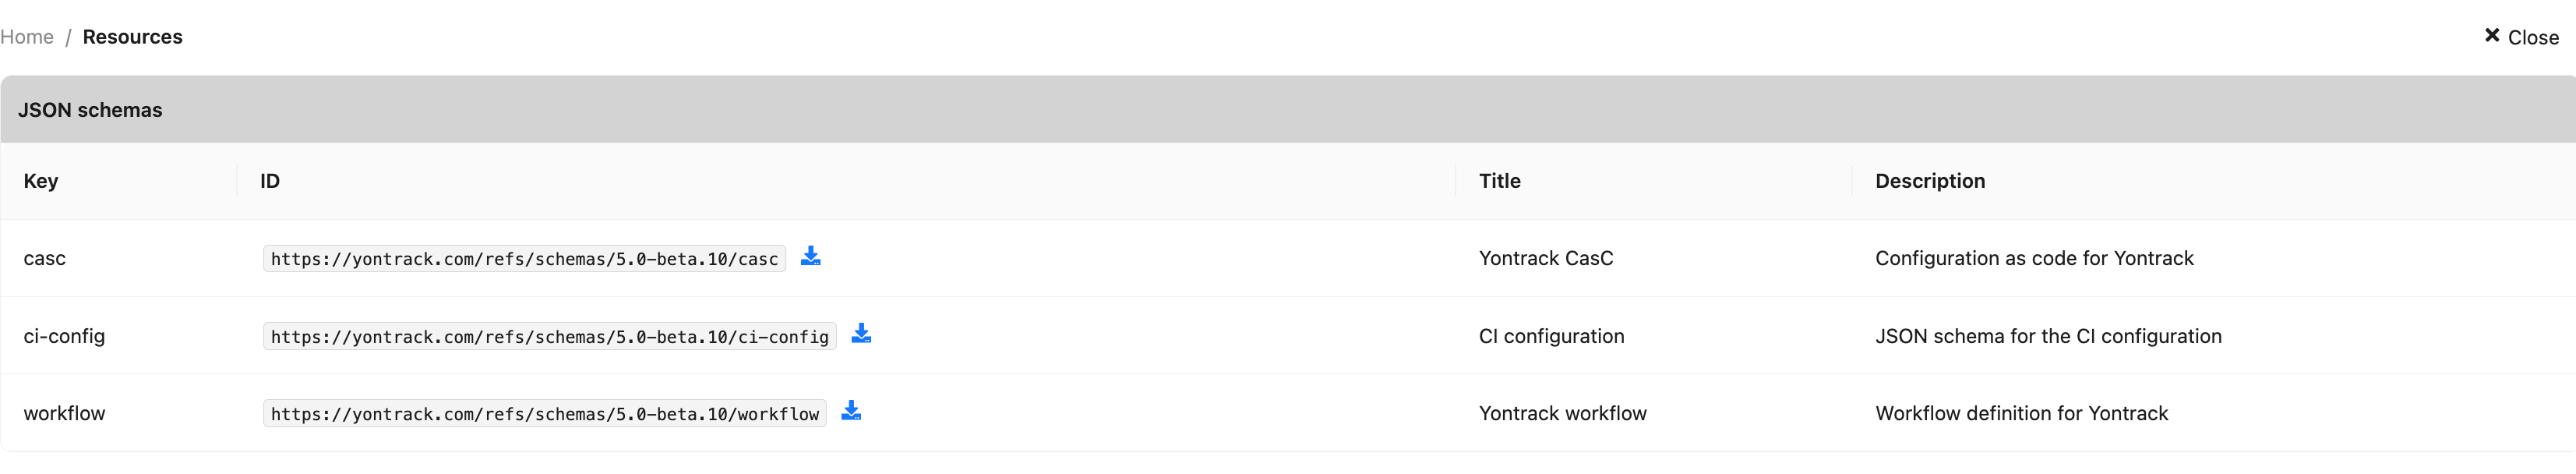Click the Title column header
The height and width of the screenshot is (474, 2576).
click(1499, 181)
